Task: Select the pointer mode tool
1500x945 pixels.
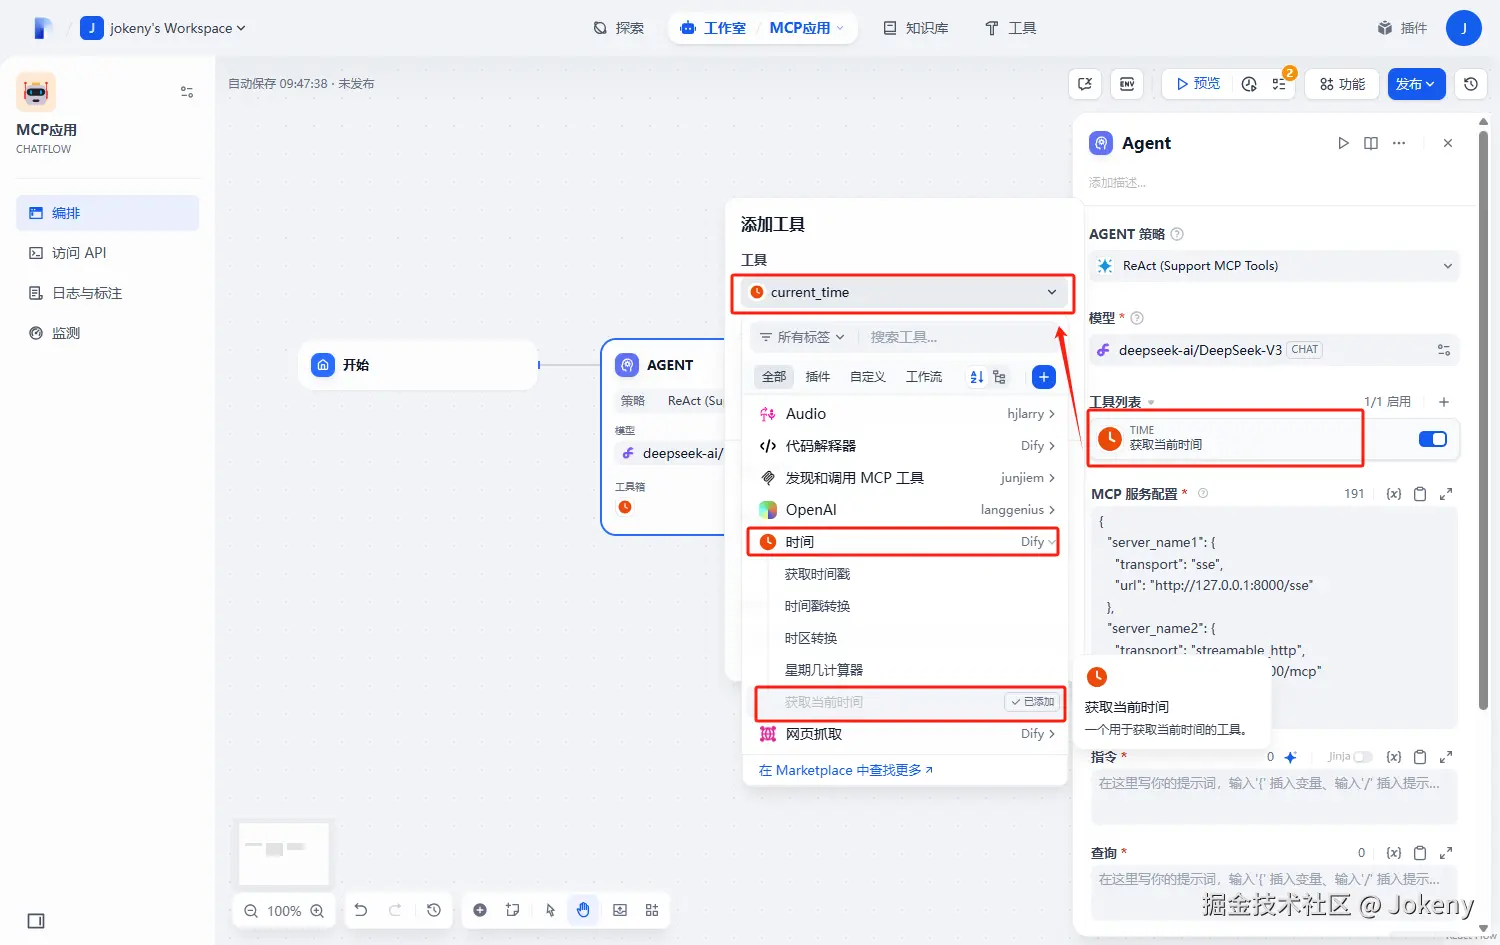Action: pos(550,910)
